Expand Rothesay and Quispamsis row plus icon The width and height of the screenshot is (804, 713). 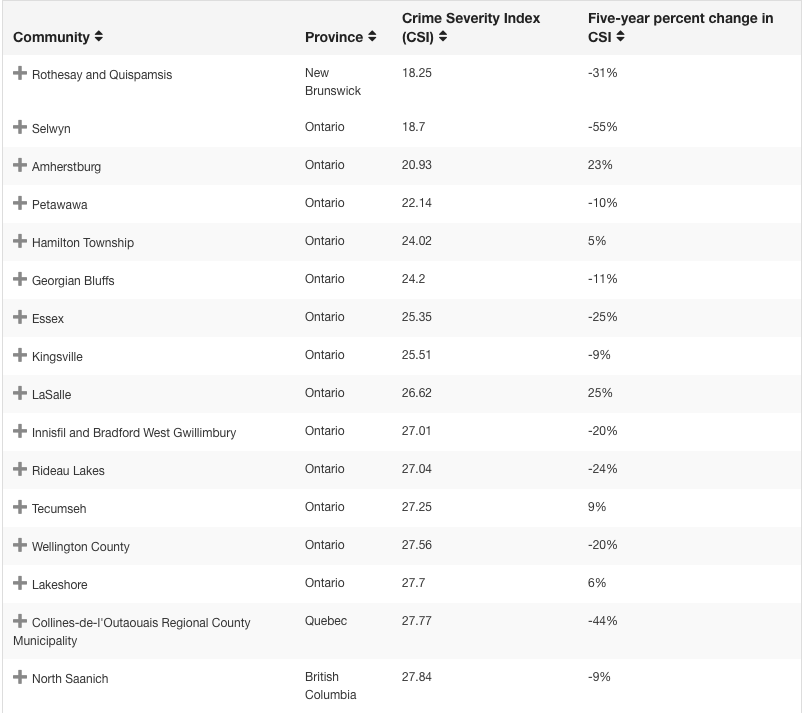point(20,74)
